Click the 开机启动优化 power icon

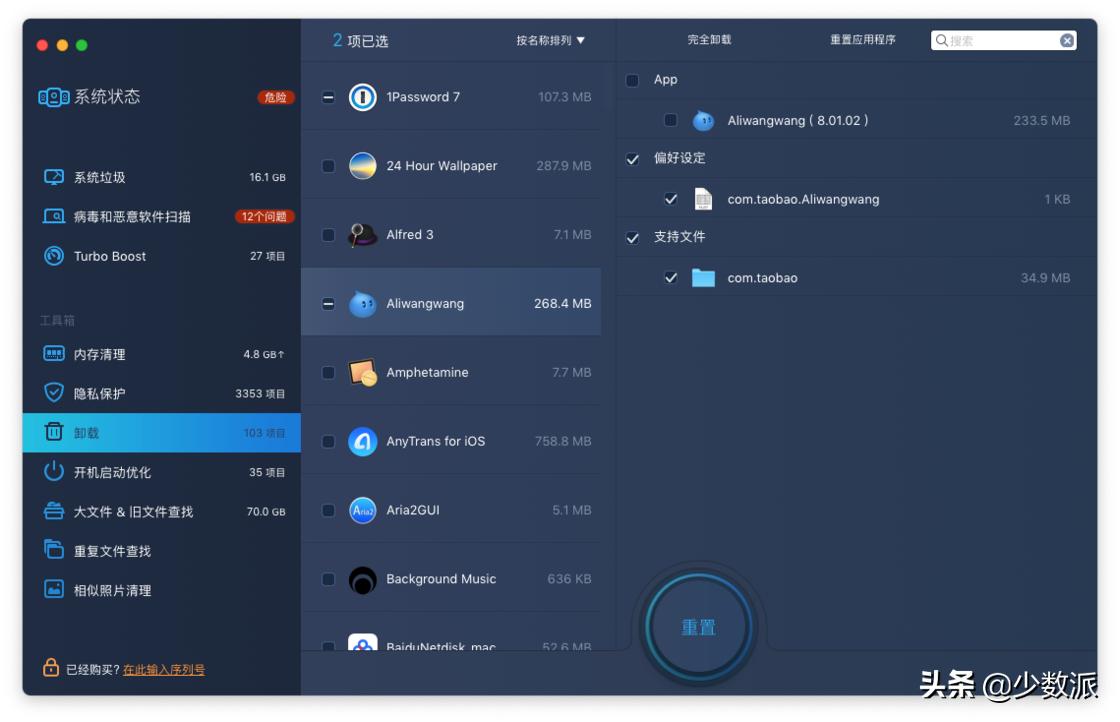(x=54, y=471)
